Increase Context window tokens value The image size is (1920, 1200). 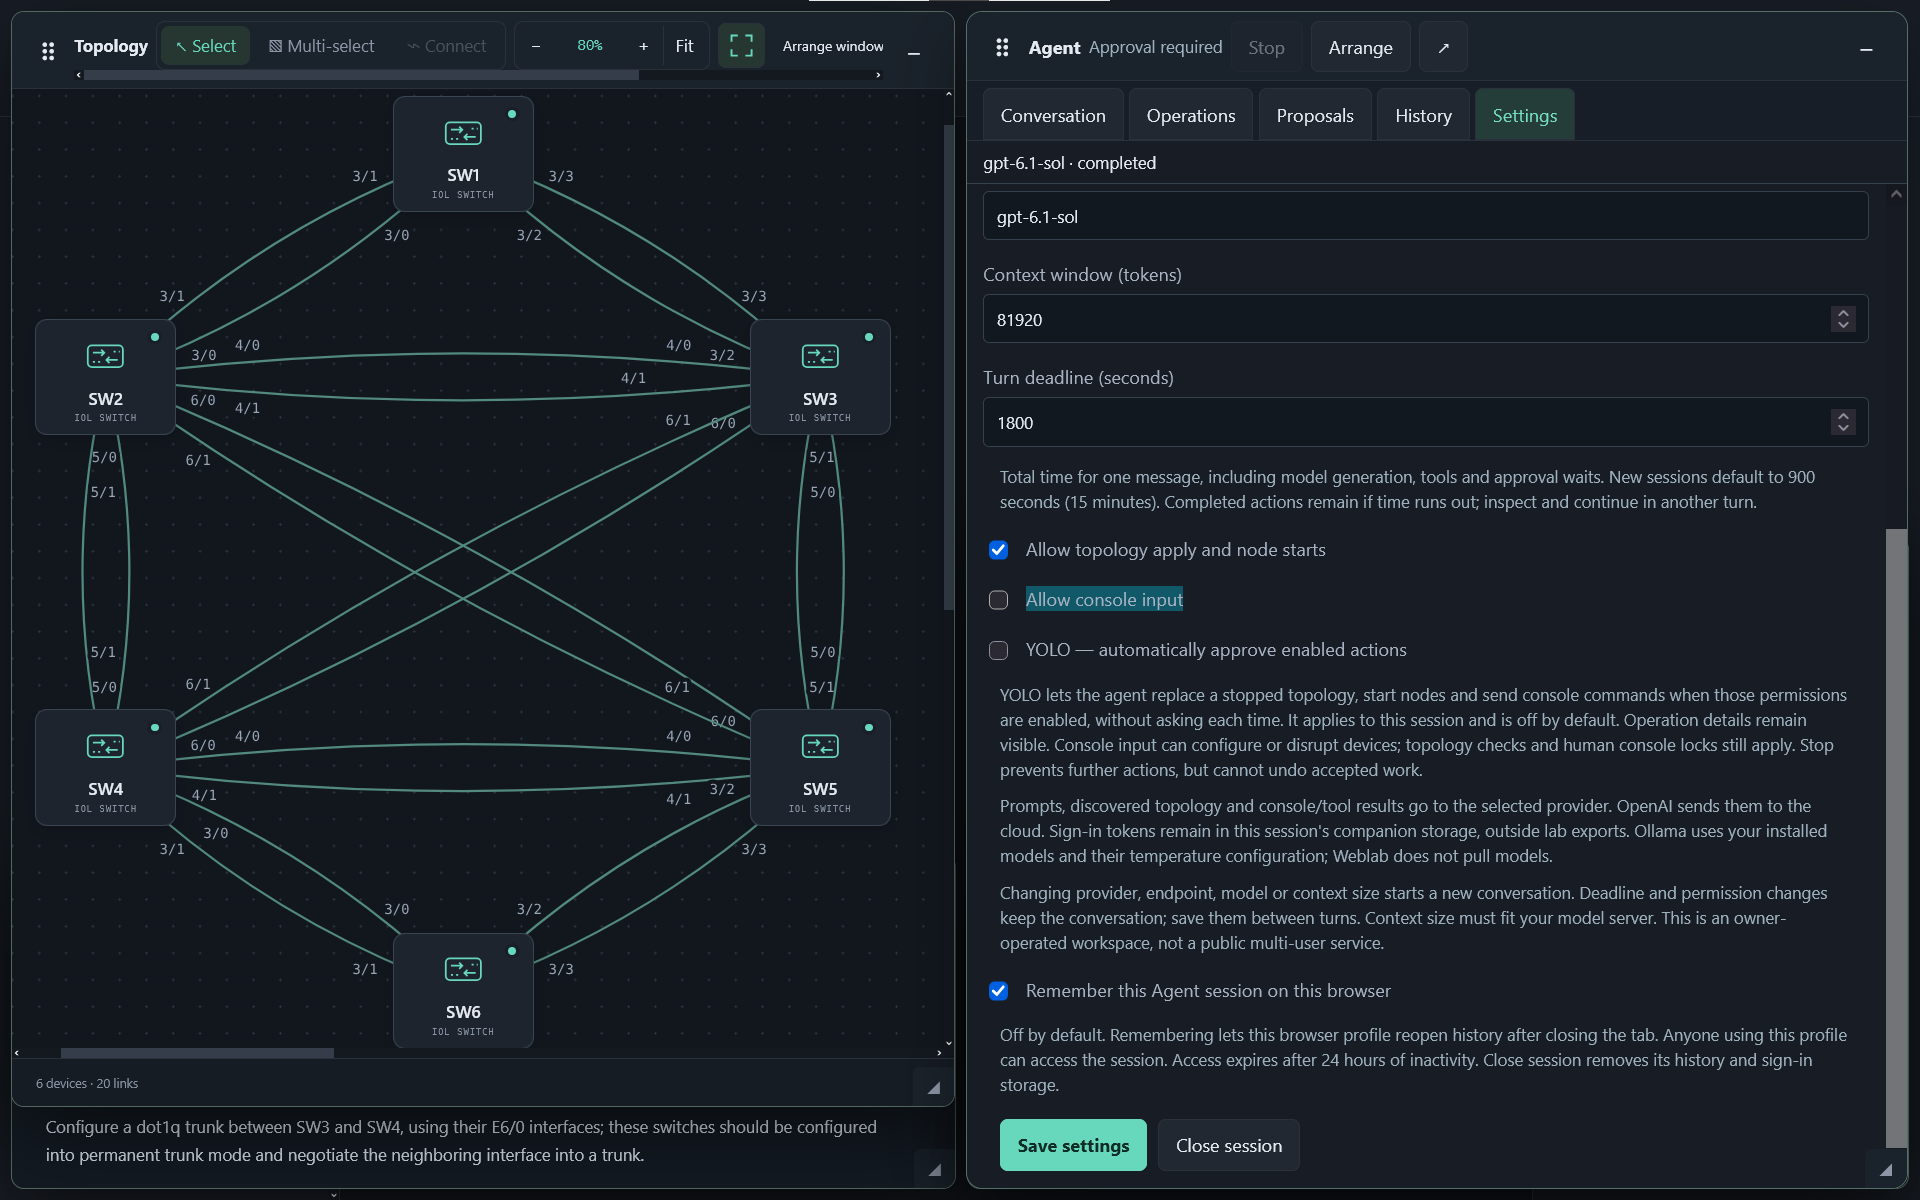[x=1843, y=313]
